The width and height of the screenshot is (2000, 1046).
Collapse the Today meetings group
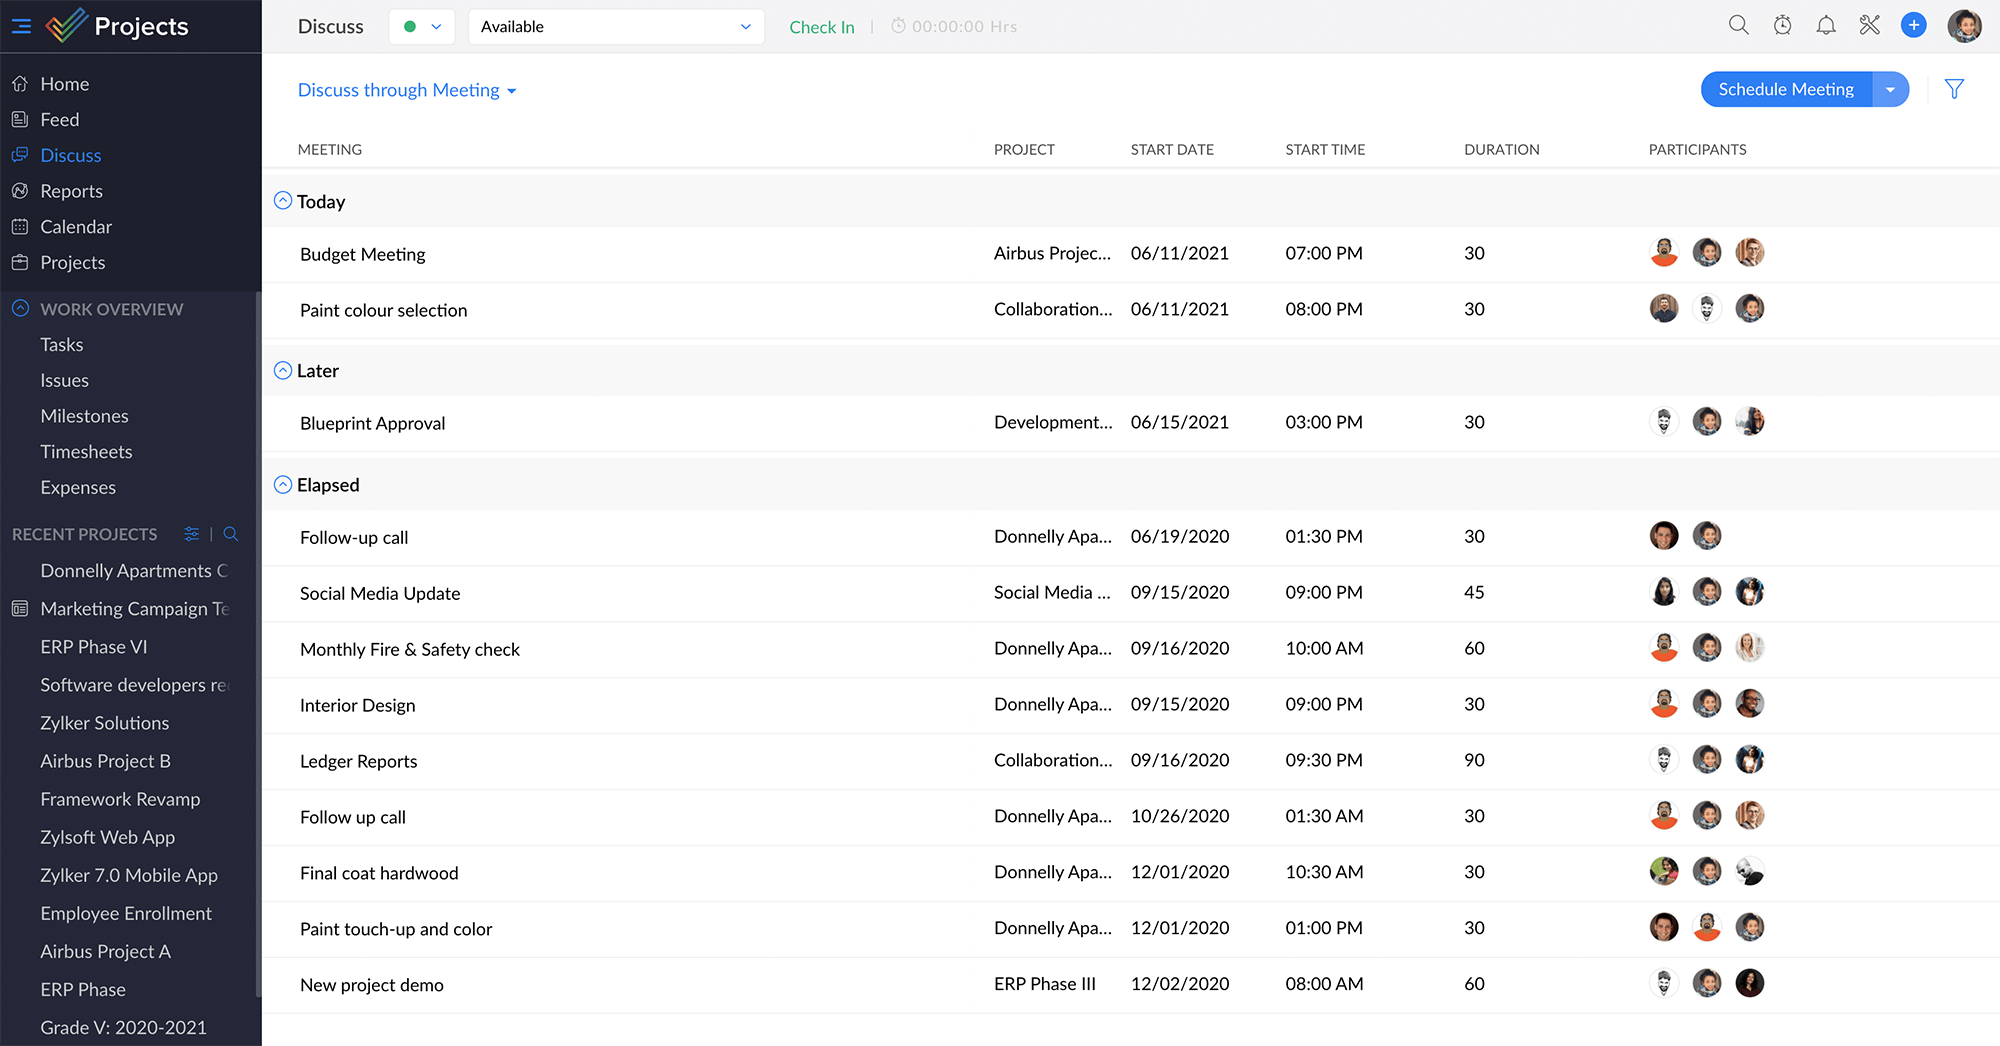click(x=283, y=201)
